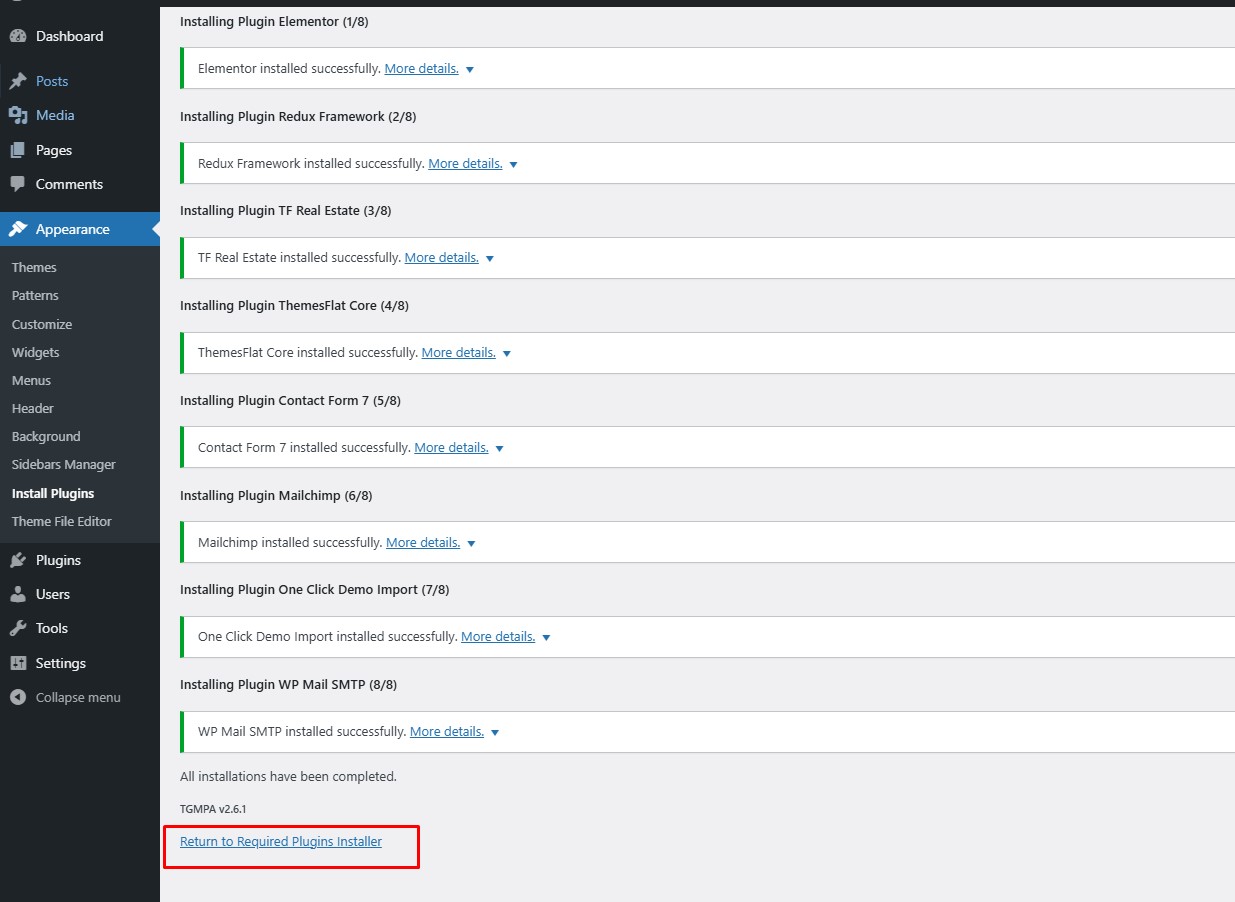Open Themes under Appearance
1235x902 pixels.
[x=34, y=267]
